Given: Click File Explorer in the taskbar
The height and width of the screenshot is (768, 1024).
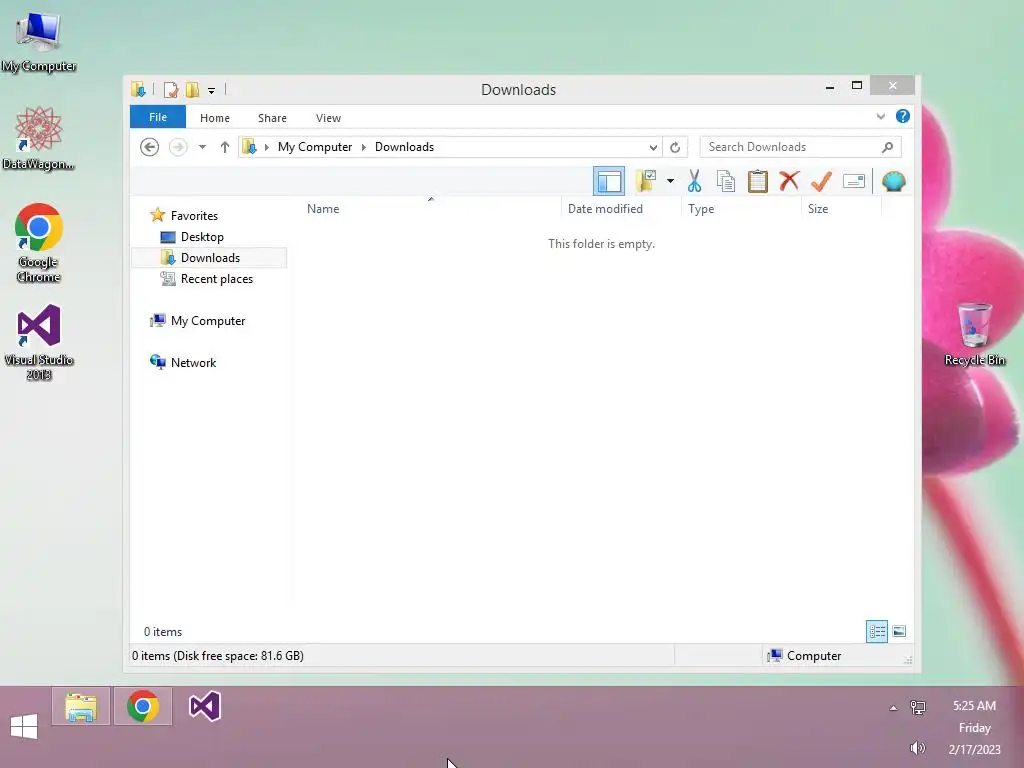Looking at the screenshot, I should tap(81, 707).
